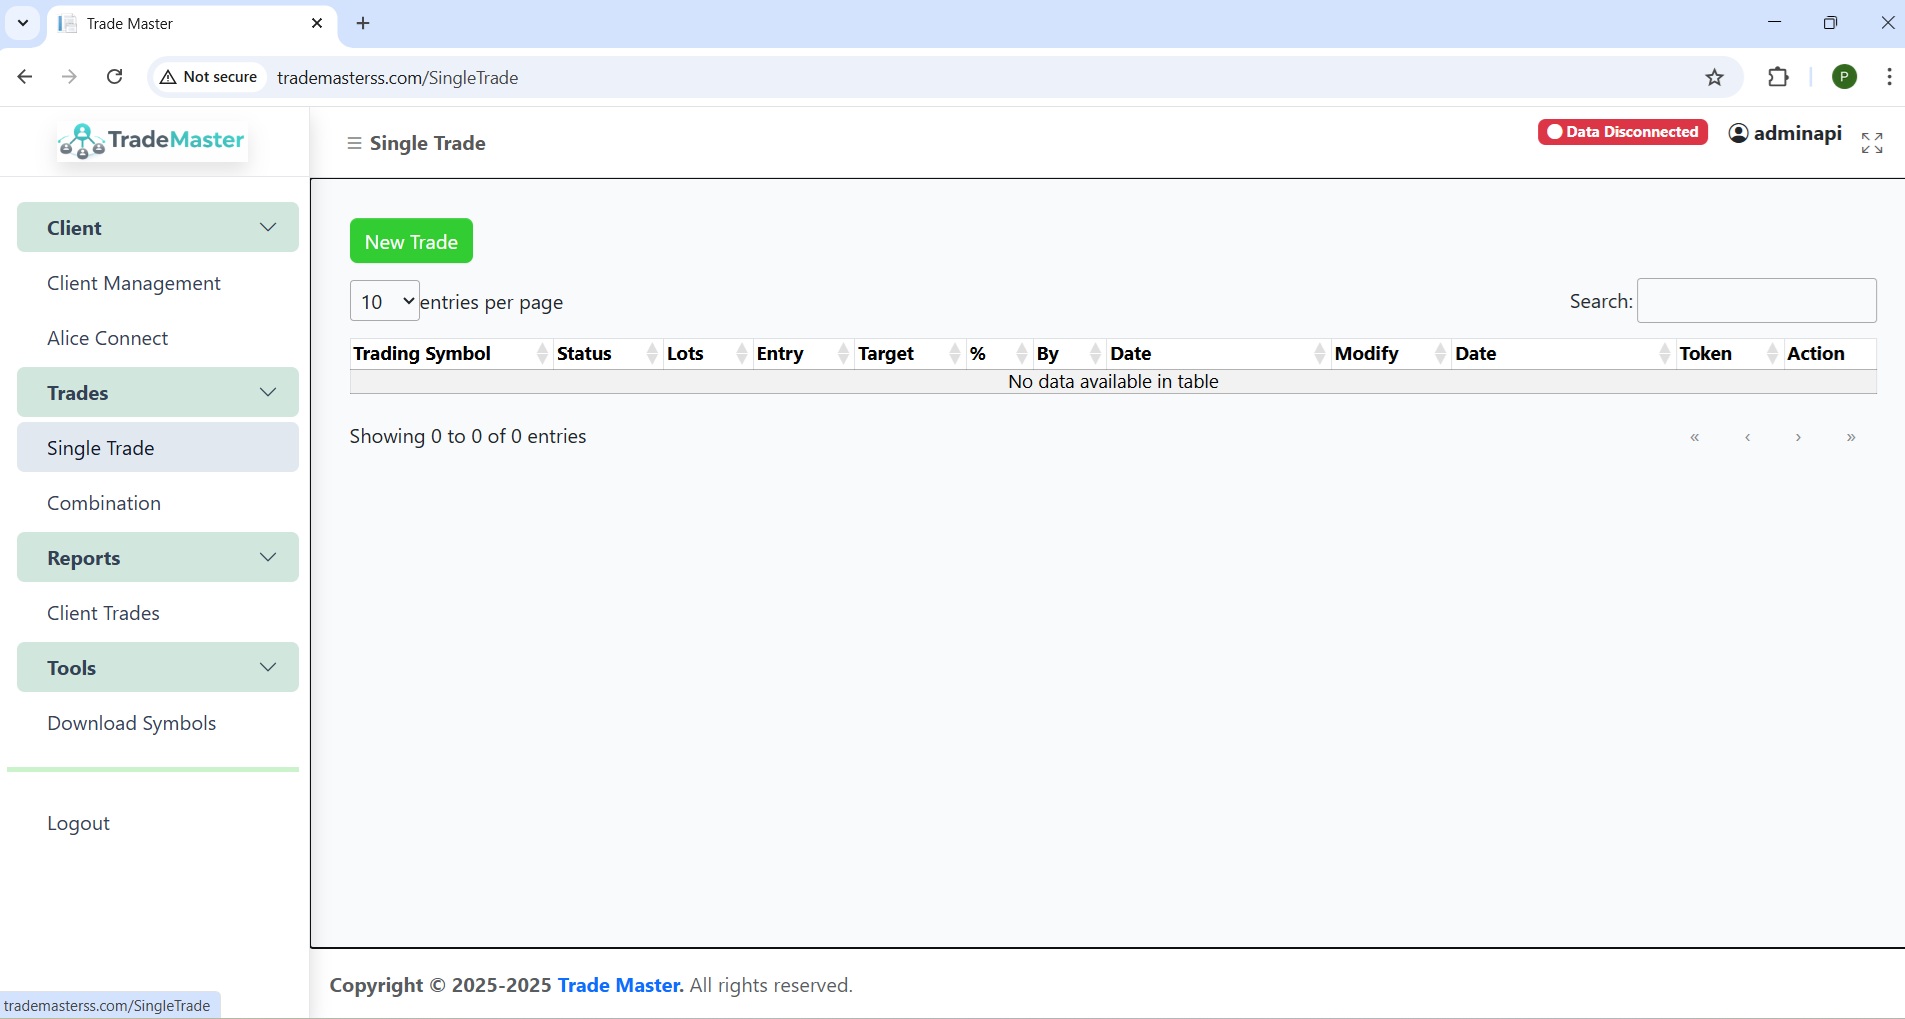The image size is (1905, 1019).
Task: Open the browser extensions puzzle icon
Action: click(1778, 77)
